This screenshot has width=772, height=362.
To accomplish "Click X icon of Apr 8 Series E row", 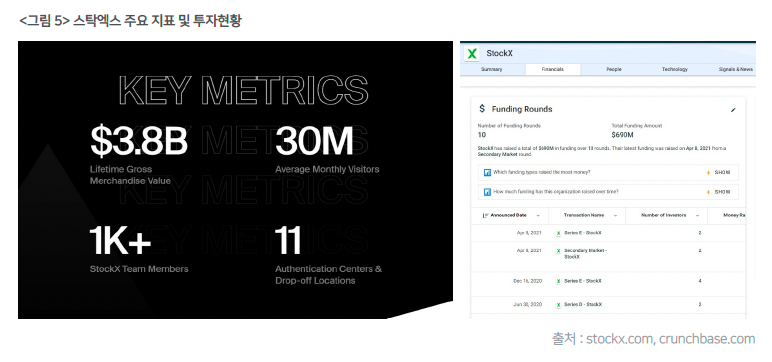I will [558, 233].
